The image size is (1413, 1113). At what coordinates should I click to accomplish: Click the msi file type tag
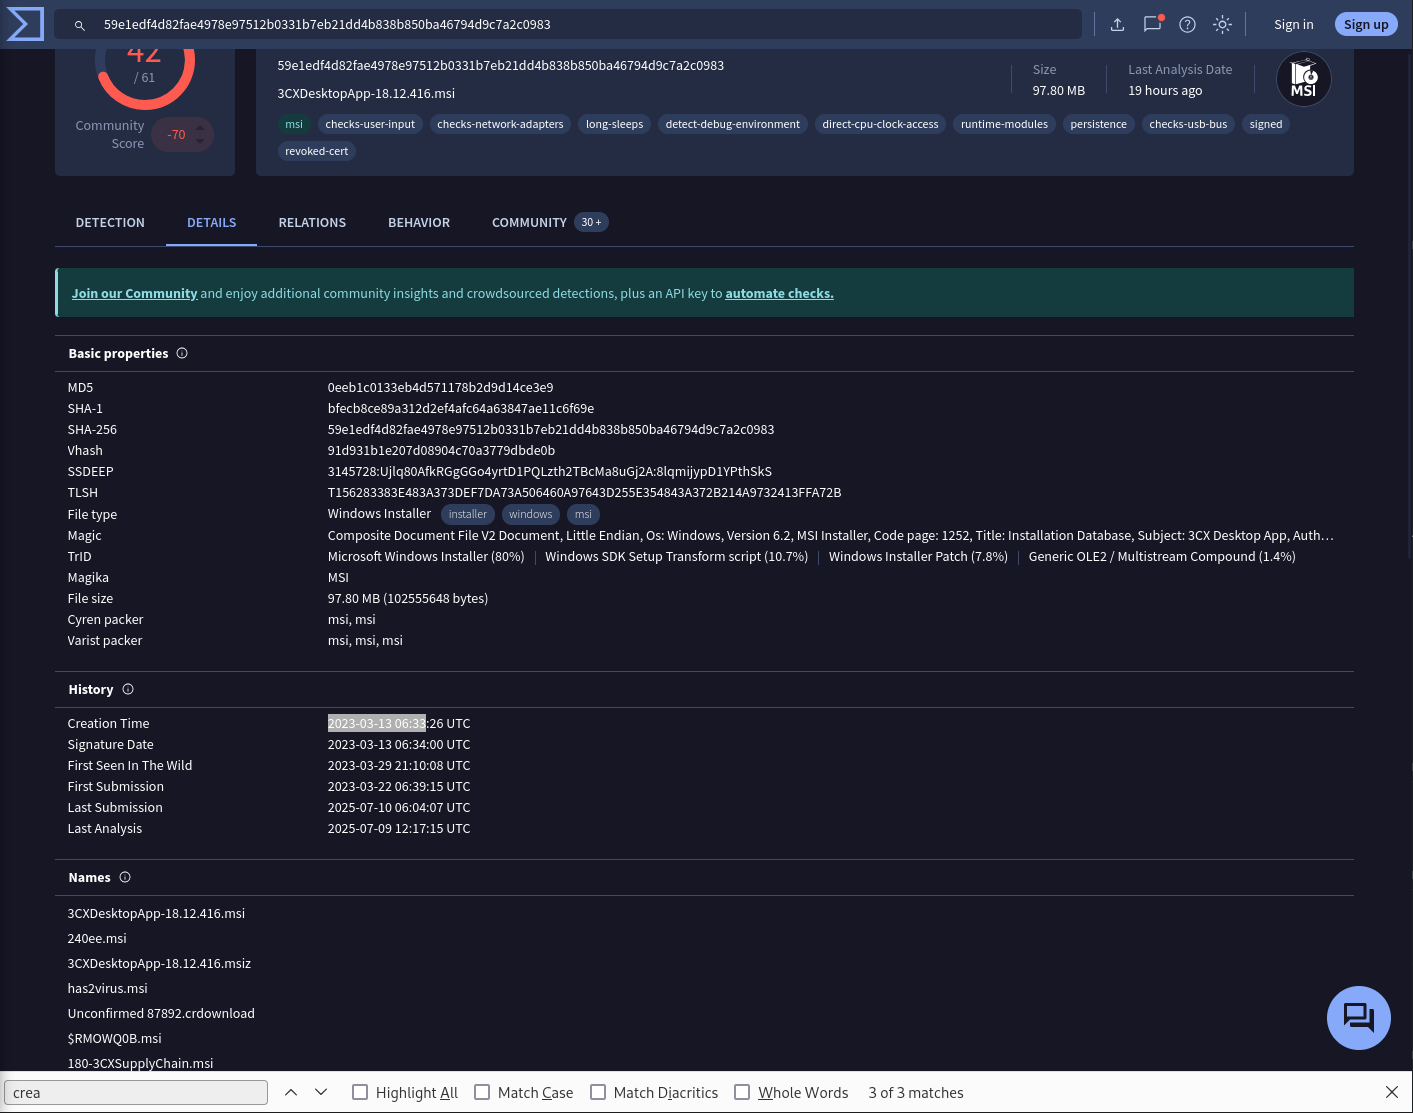tap(583, 514)
